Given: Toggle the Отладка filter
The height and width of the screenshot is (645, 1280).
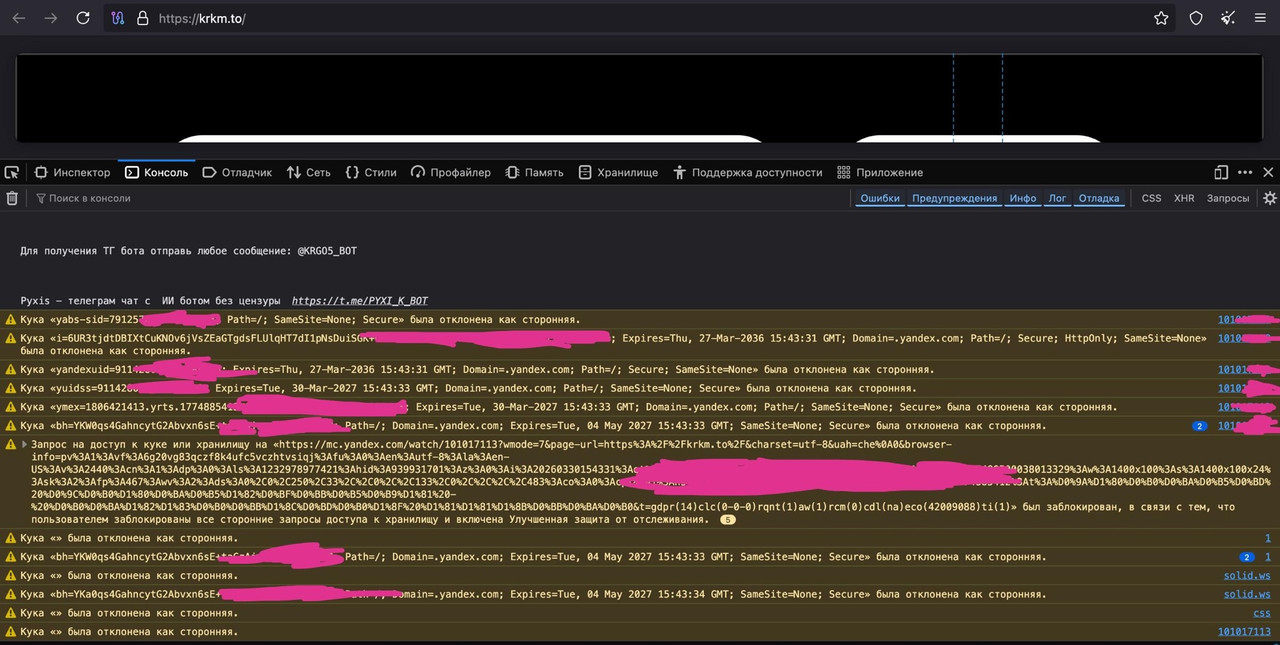Looking at the screenshot, I should pos(1099,198).
